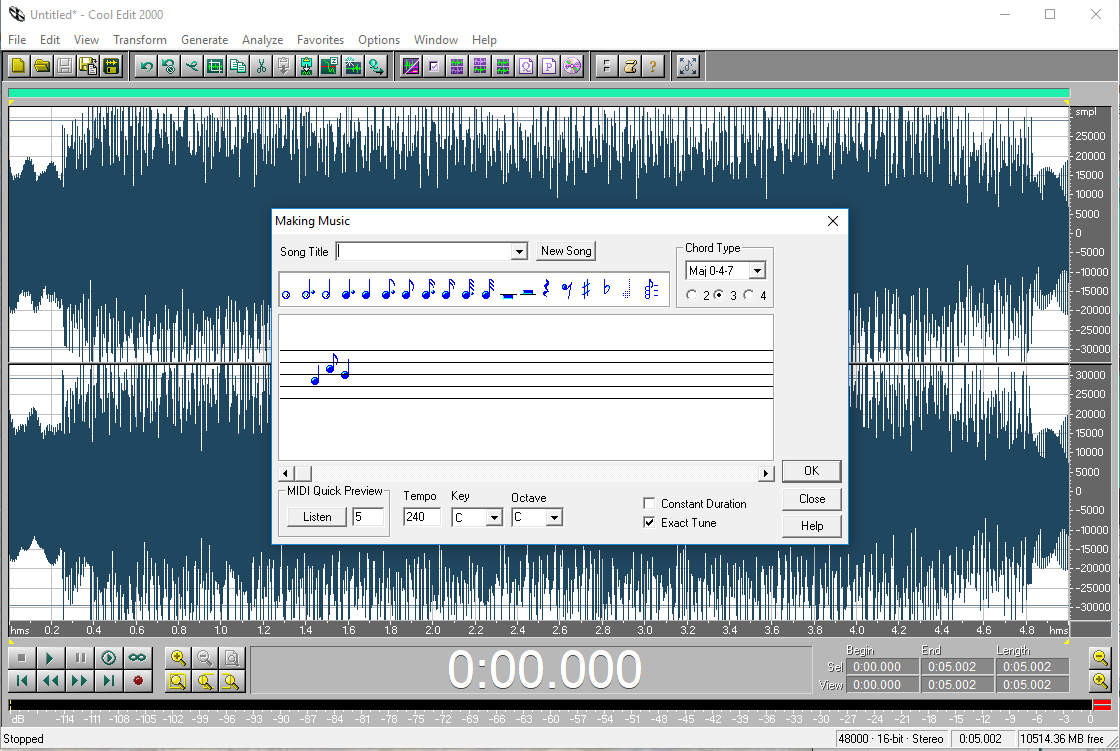
Task: Select chord notes radio button 3
Action: 719,294
